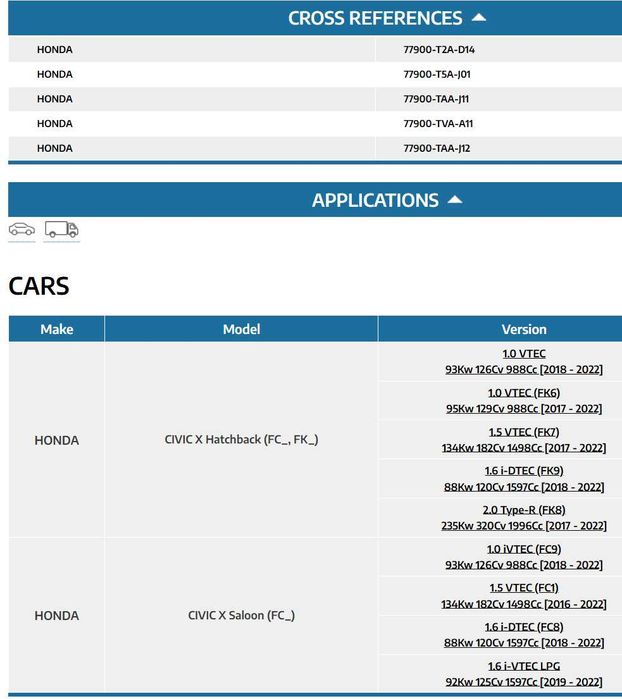Select part number 77900-T5A-J01

tap(437, 74)
